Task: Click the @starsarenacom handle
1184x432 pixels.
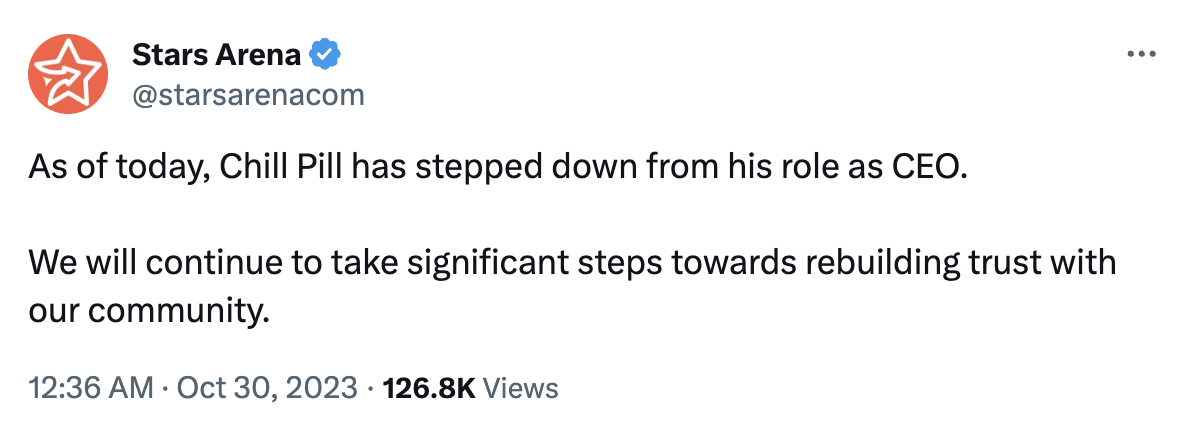Action: point(248,95)
